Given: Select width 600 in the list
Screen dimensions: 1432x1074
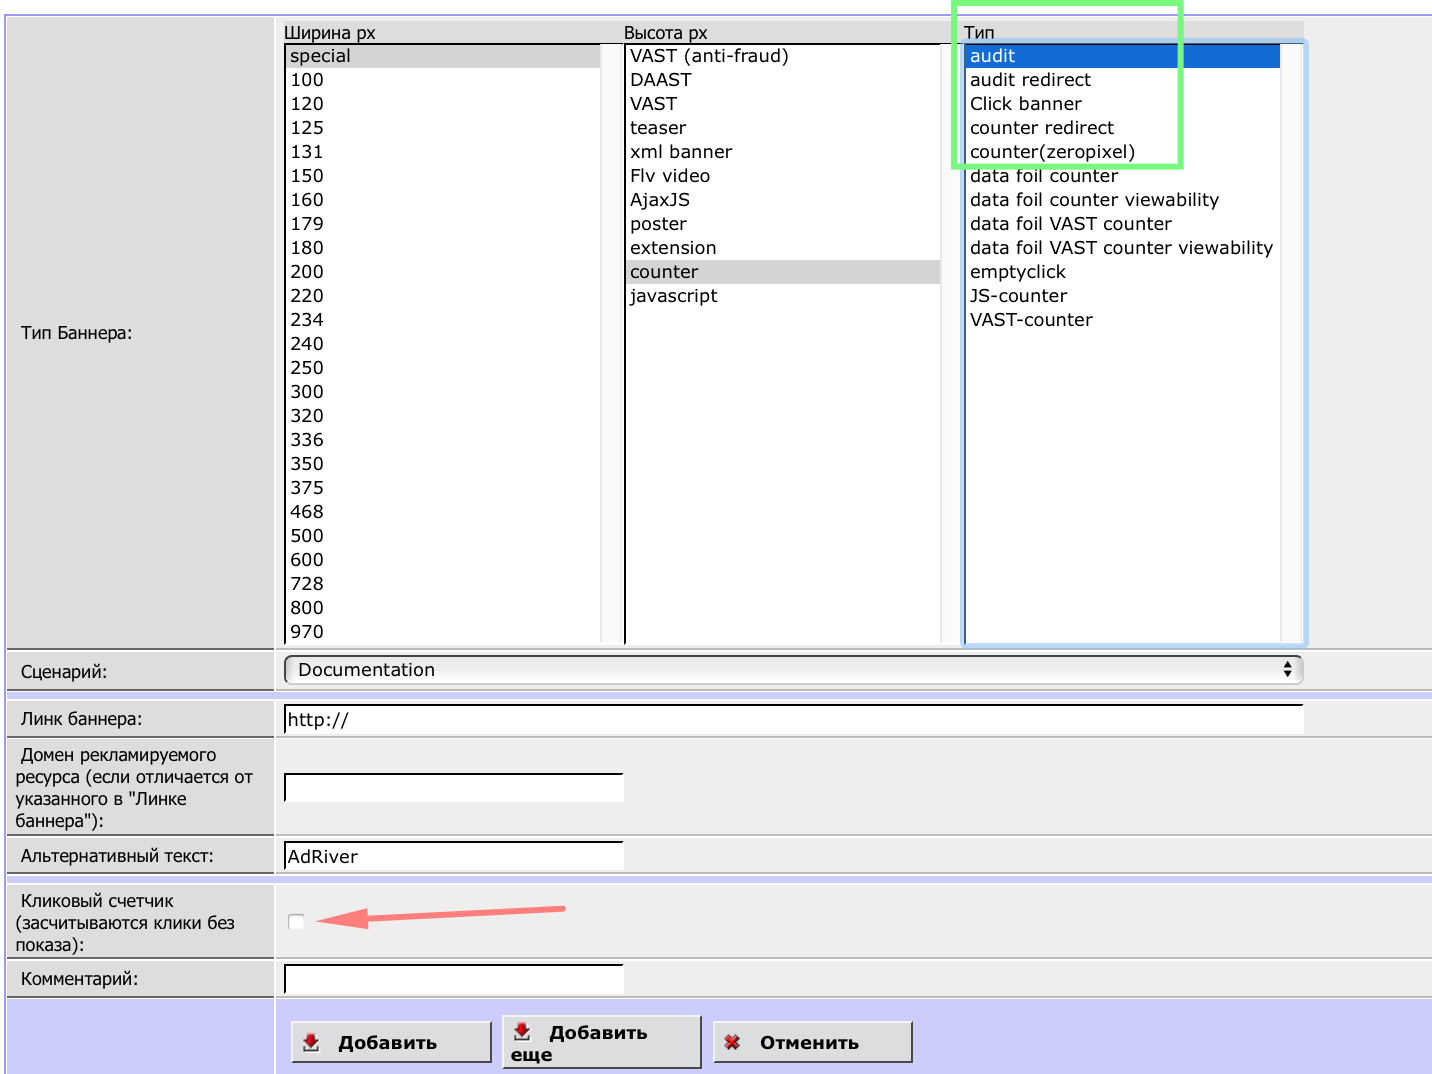Looking at the screenshot, I should 442,560.
